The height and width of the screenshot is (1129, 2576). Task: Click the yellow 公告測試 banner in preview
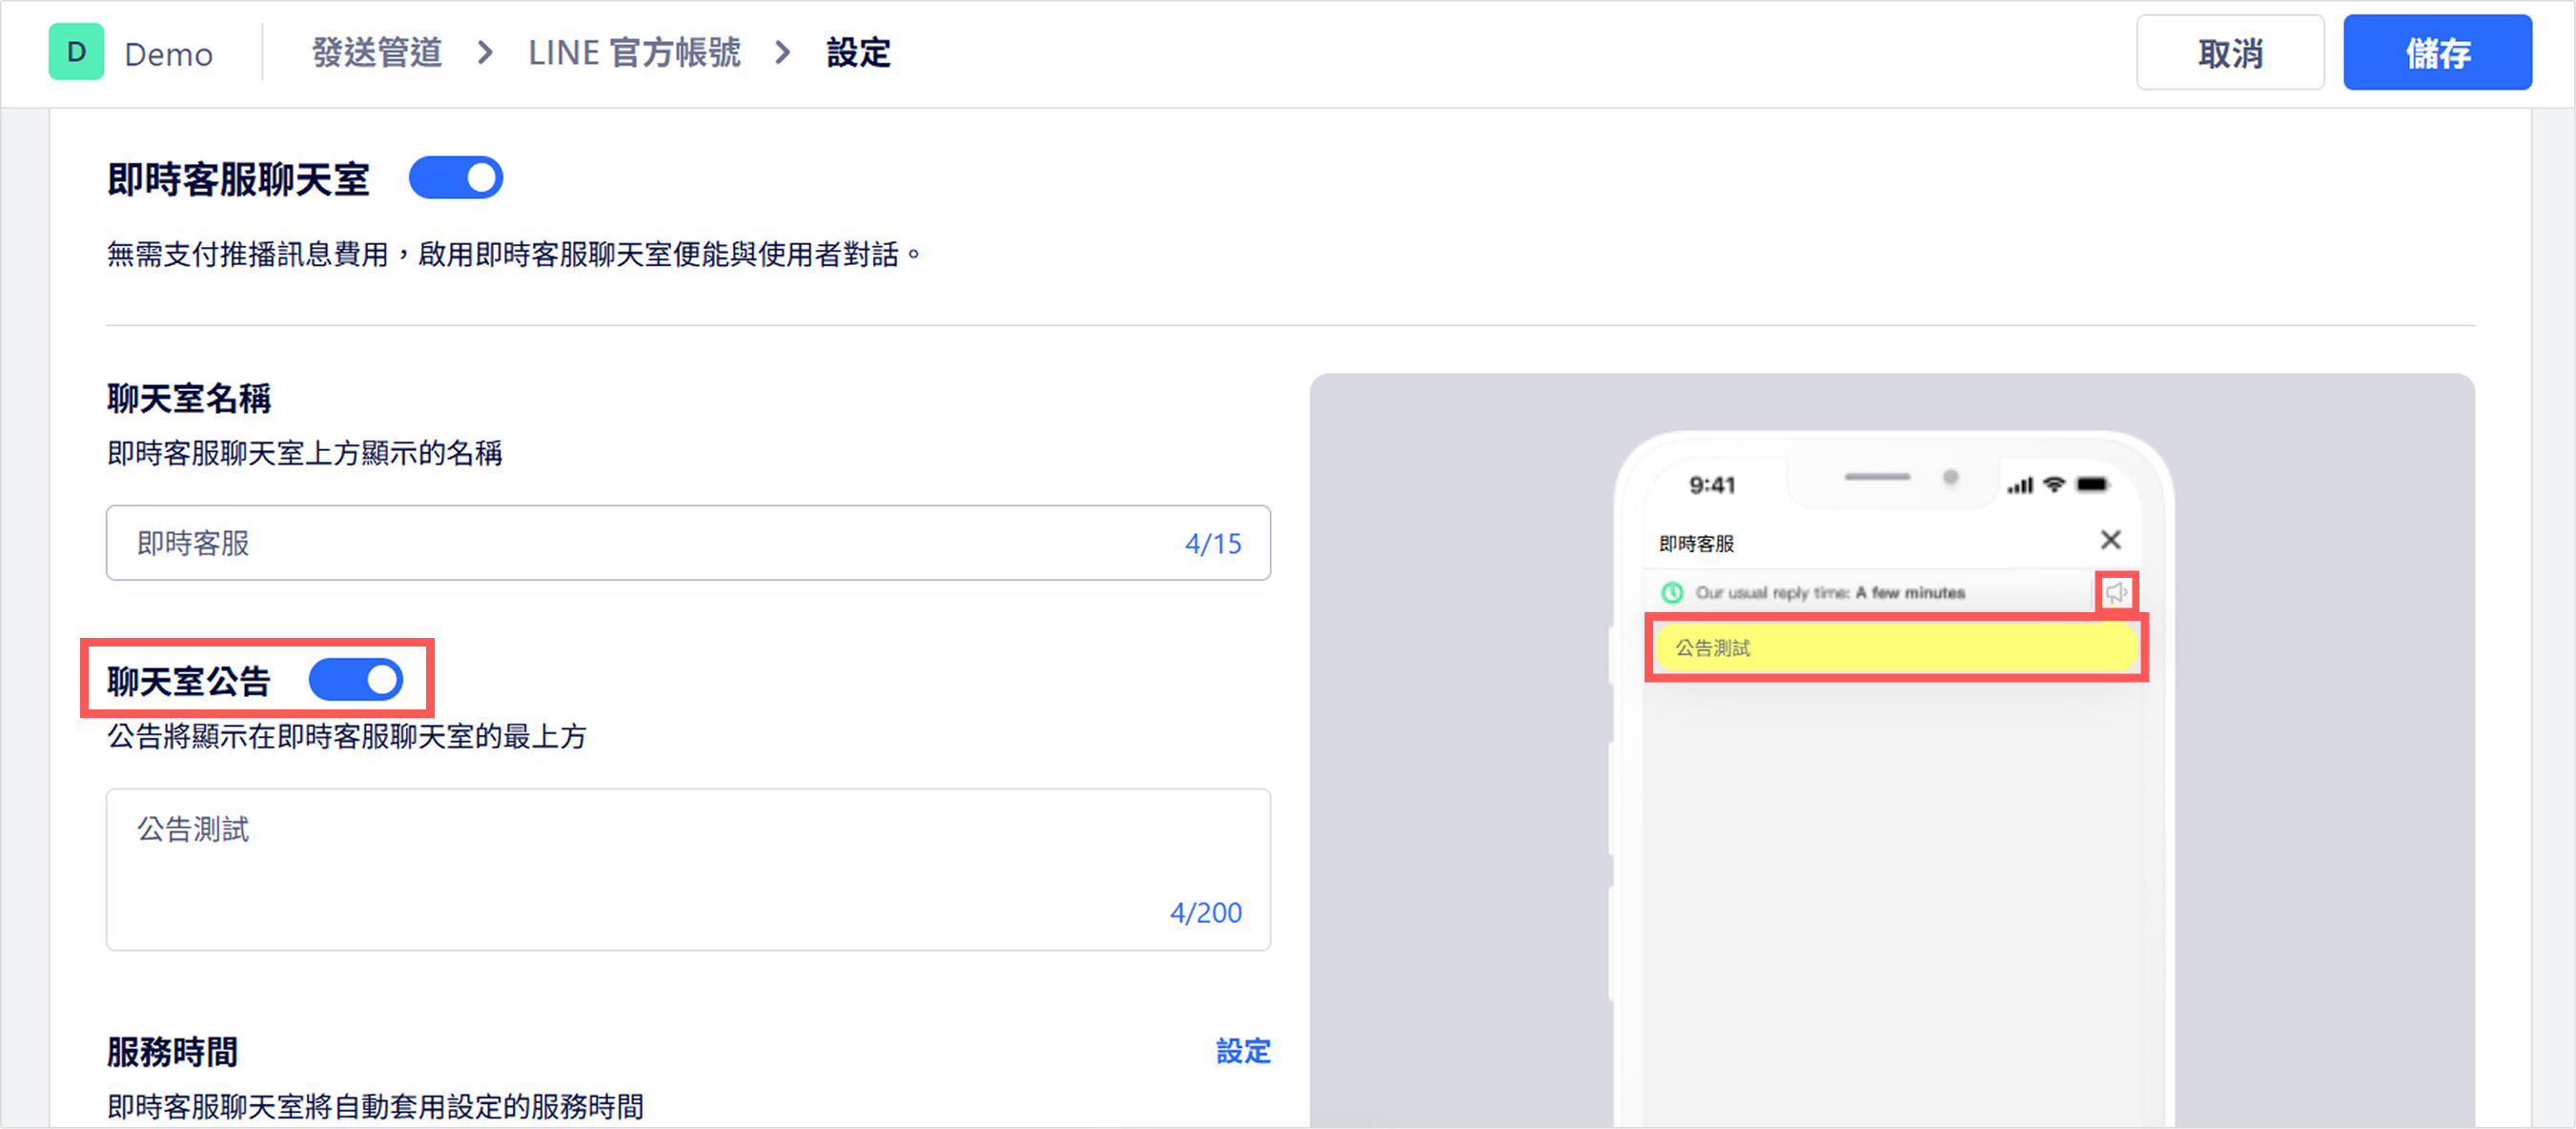(x=1896, y=648)
